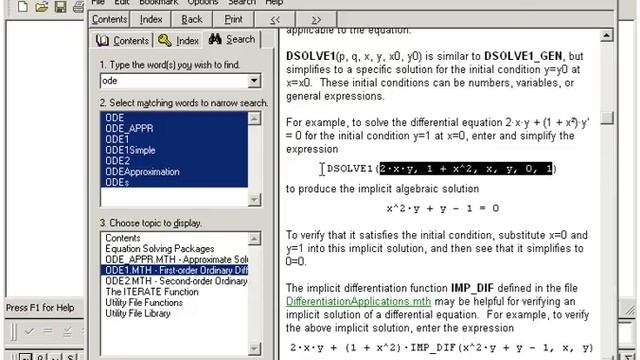Click the help content scrollbar thumb
The height and width of the screenshot is (360, 640).
pyautogui.click(x=607, y=118)
